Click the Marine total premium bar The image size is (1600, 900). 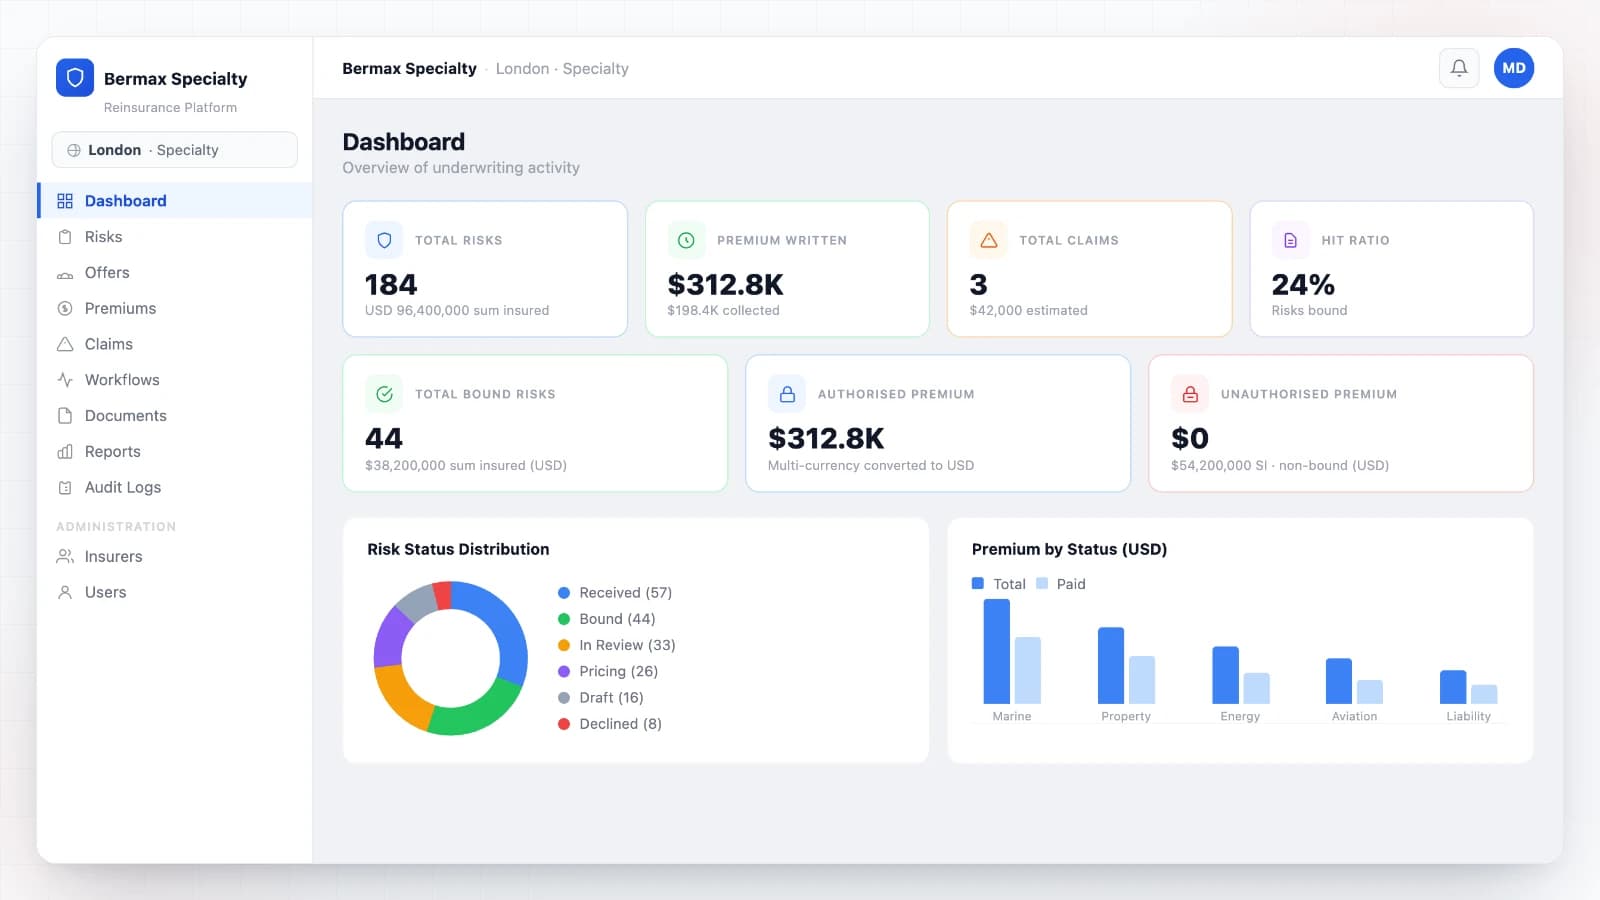[x=997, y=651]
